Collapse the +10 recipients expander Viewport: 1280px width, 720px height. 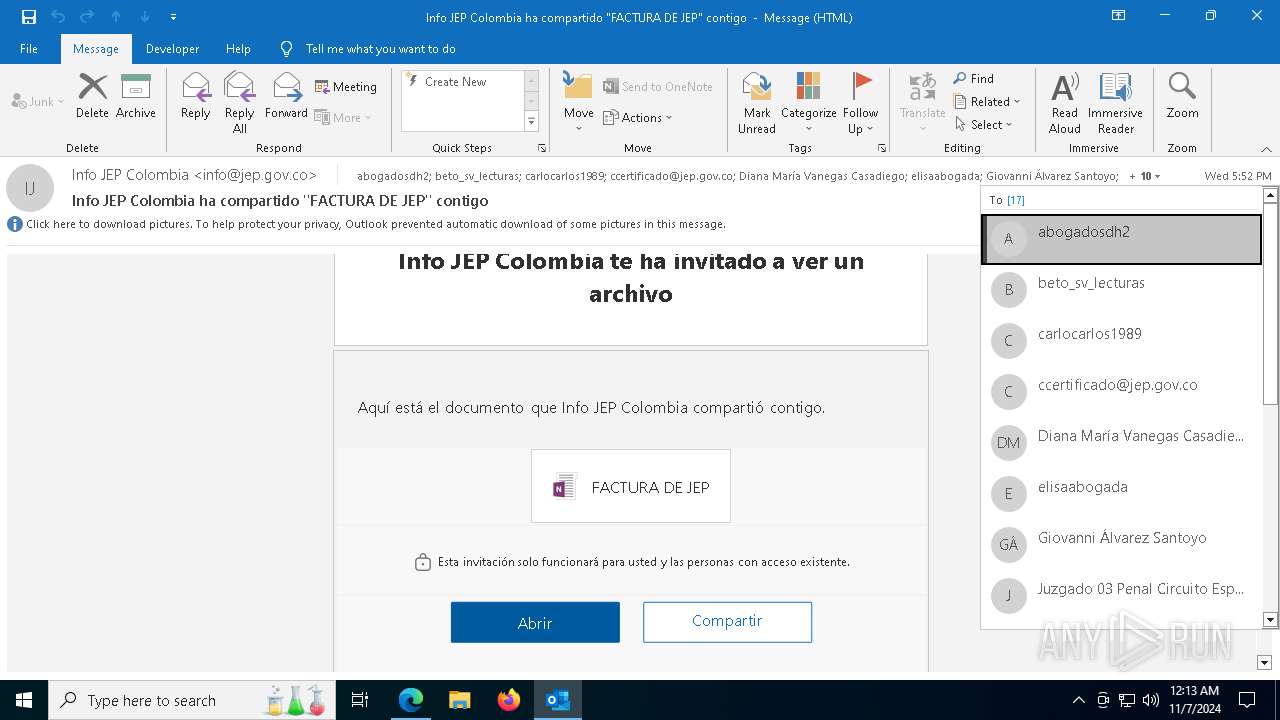point(1145,176)
